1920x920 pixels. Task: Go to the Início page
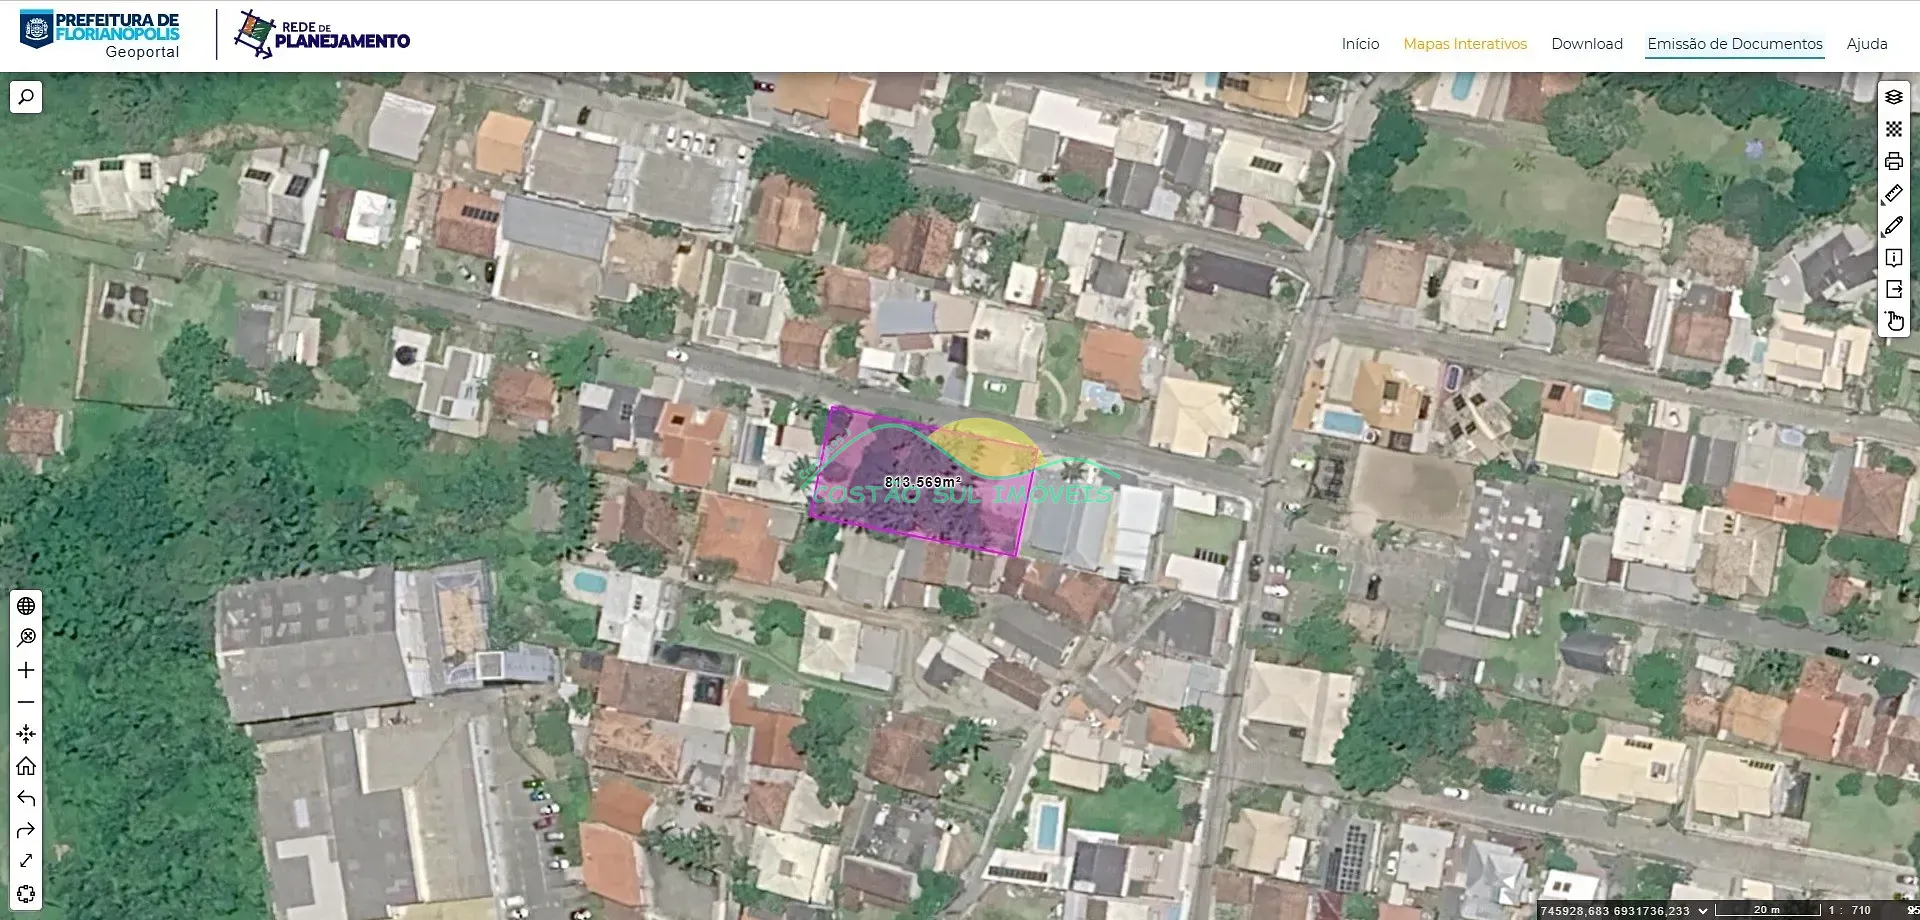(1360, 44)
